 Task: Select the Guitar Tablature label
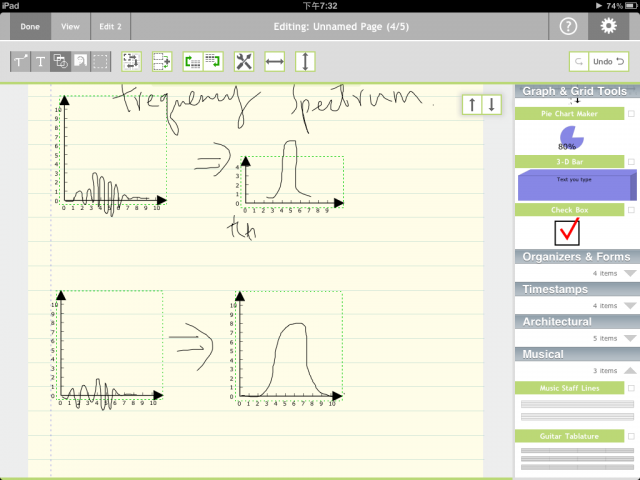569,436
